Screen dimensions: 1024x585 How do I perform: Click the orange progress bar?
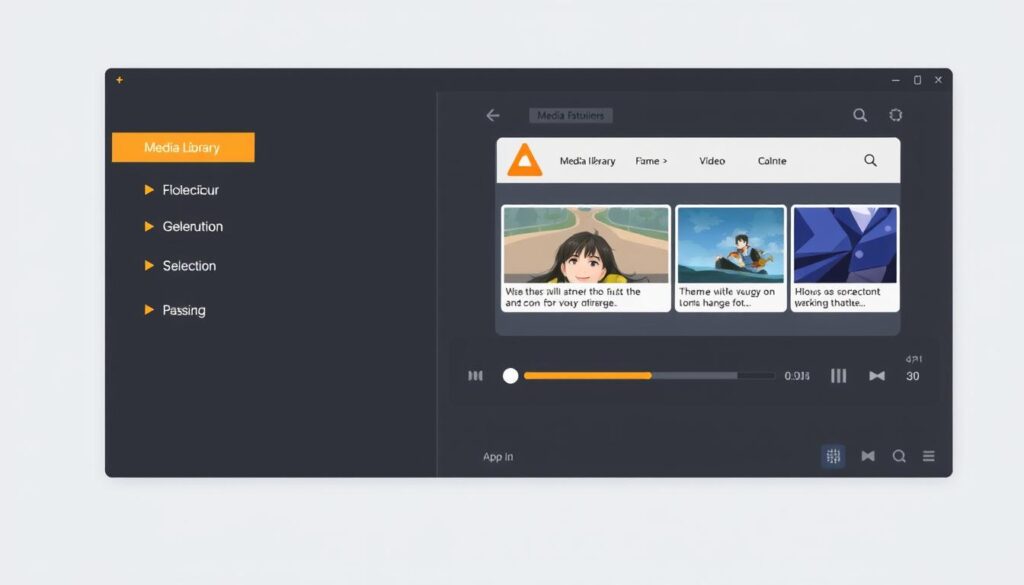point(588,375)
